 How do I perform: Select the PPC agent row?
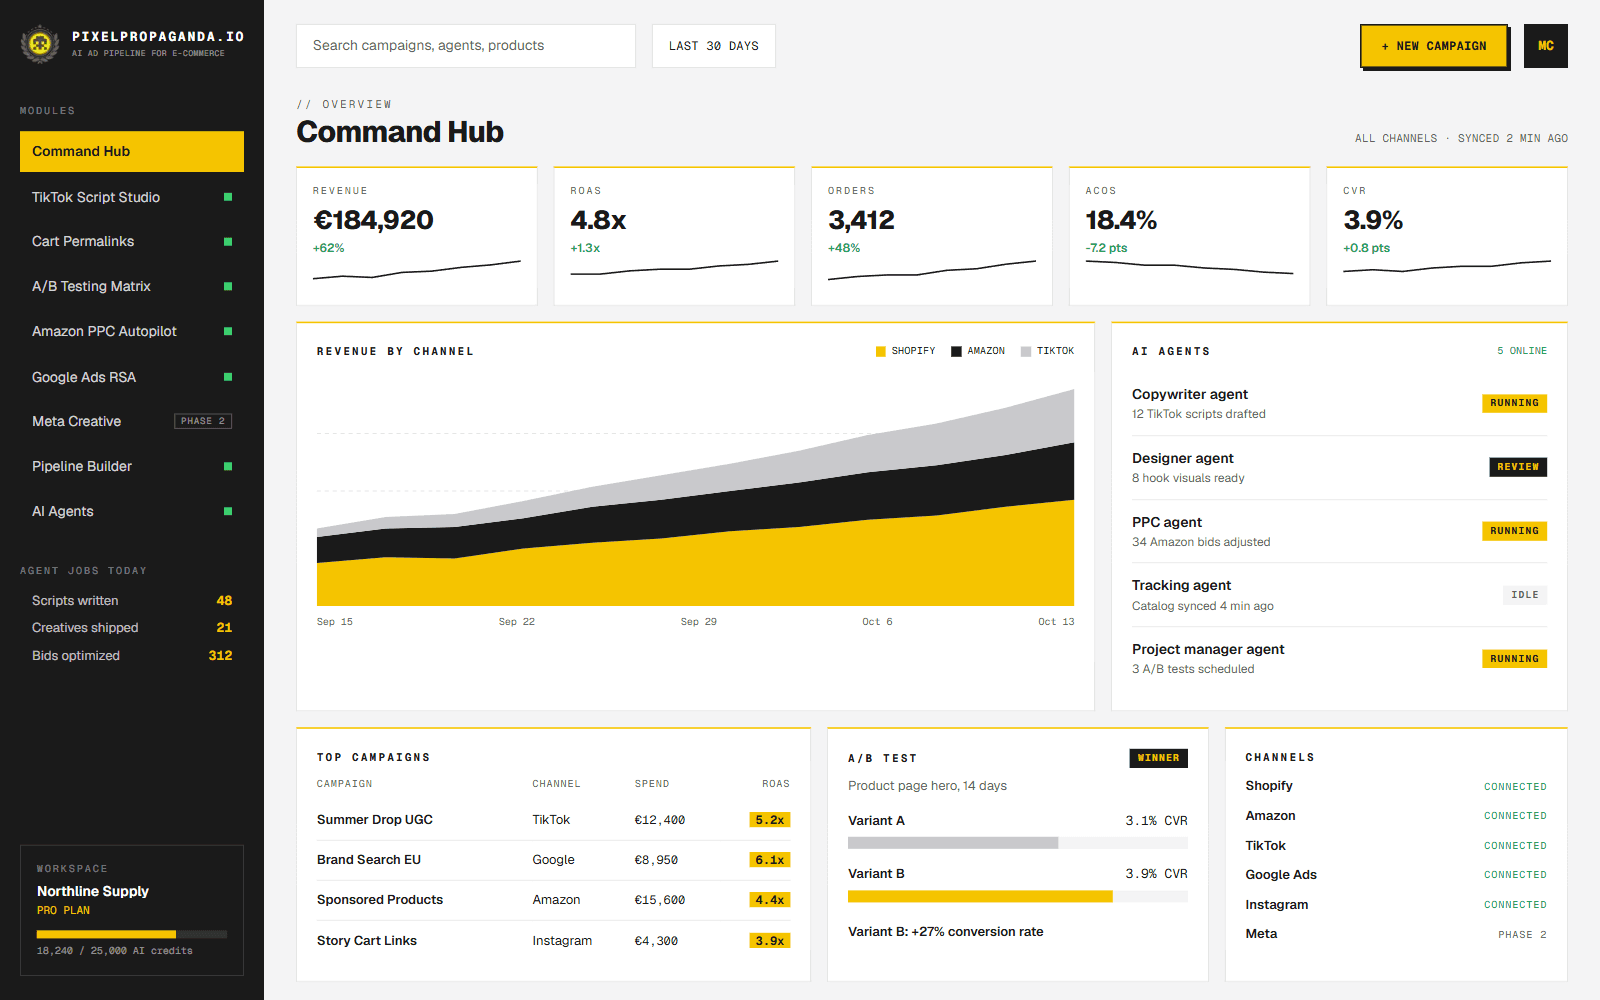(x=1339, y=531)
